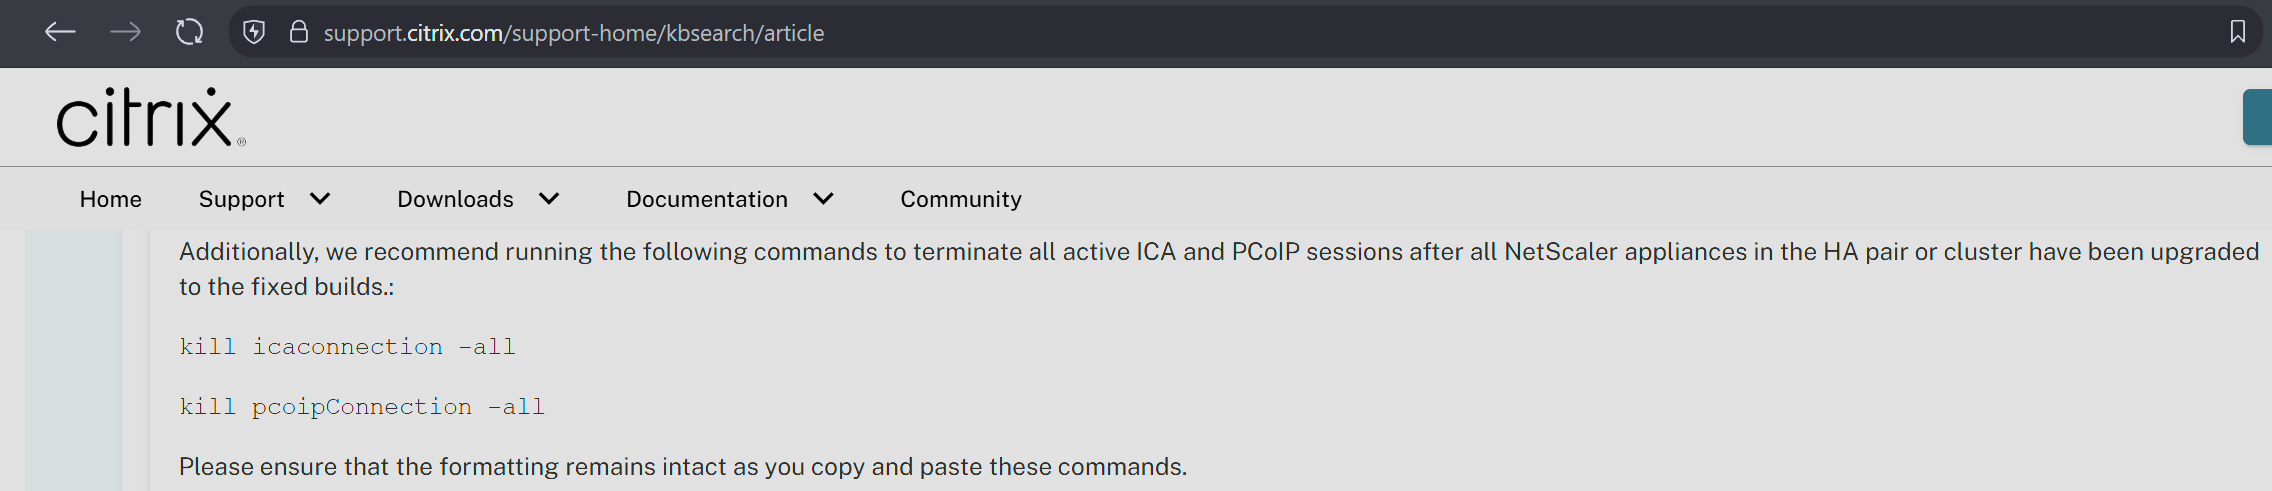
Task: Click the browser forward arrow
Action: pyautogui.click(x=125, y=32)
